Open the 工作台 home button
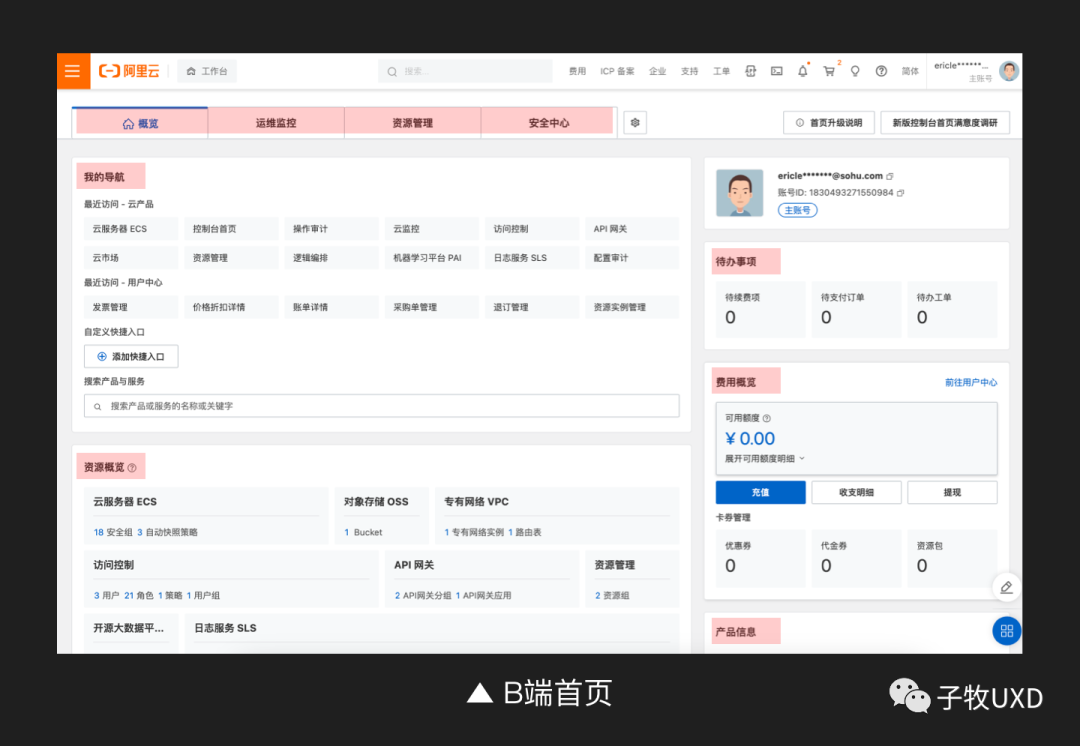 (207, 71)
